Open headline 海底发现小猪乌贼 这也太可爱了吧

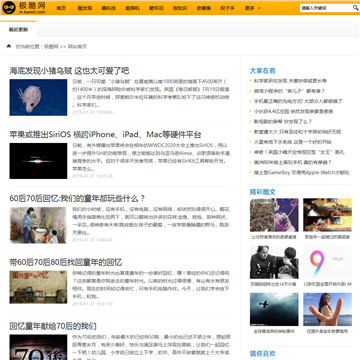pyautogui.click(x=69, y=71)
